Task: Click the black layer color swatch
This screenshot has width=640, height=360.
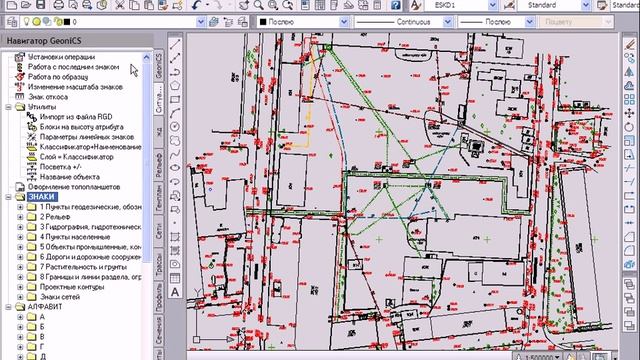Action: click(67, 22)
